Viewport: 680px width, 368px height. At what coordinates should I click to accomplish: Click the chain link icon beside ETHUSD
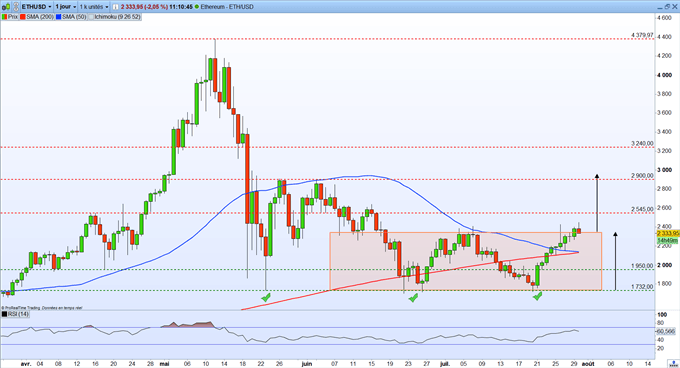(16, 7)
